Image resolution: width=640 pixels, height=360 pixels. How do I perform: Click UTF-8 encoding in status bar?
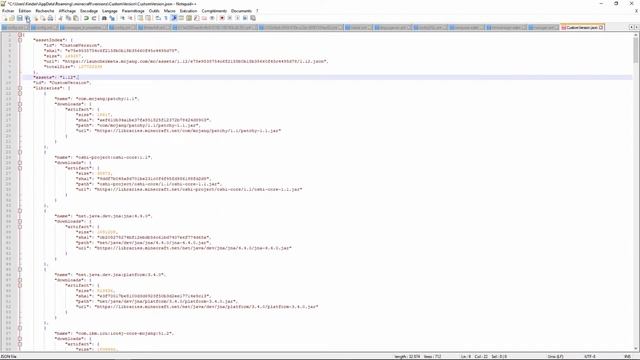(589, 356)
